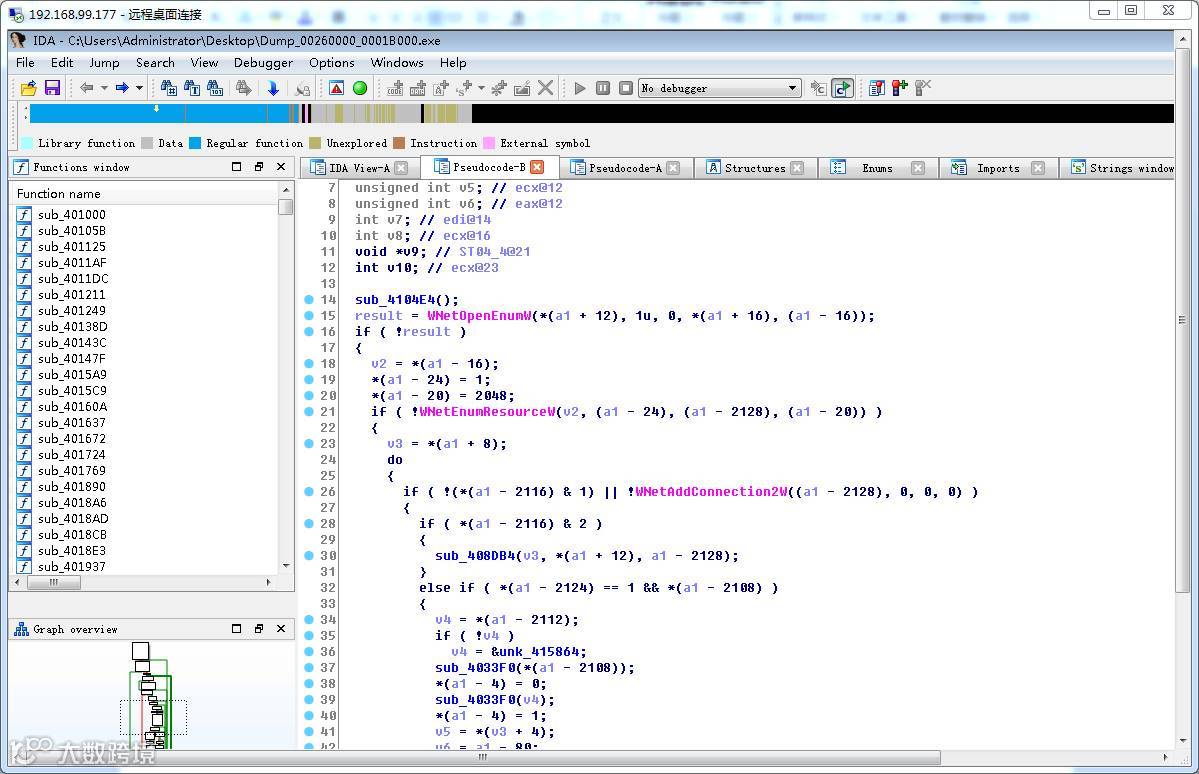Viewport: 1199px width, 774px height.
Task: Click the blue down-arrow jump icon
Action: tap(273, 88)
